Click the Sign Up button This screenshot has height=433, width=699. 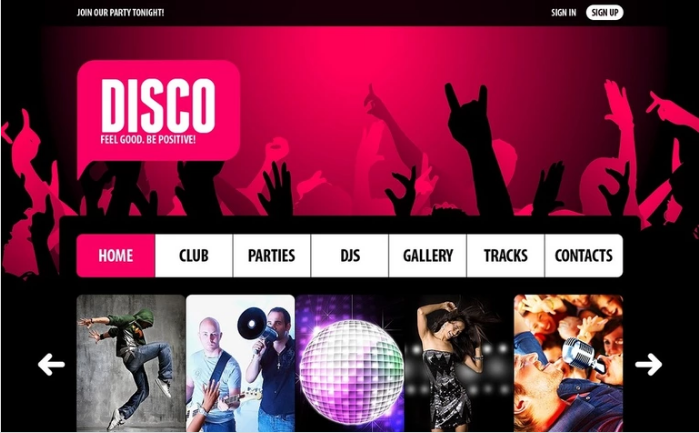604,12
